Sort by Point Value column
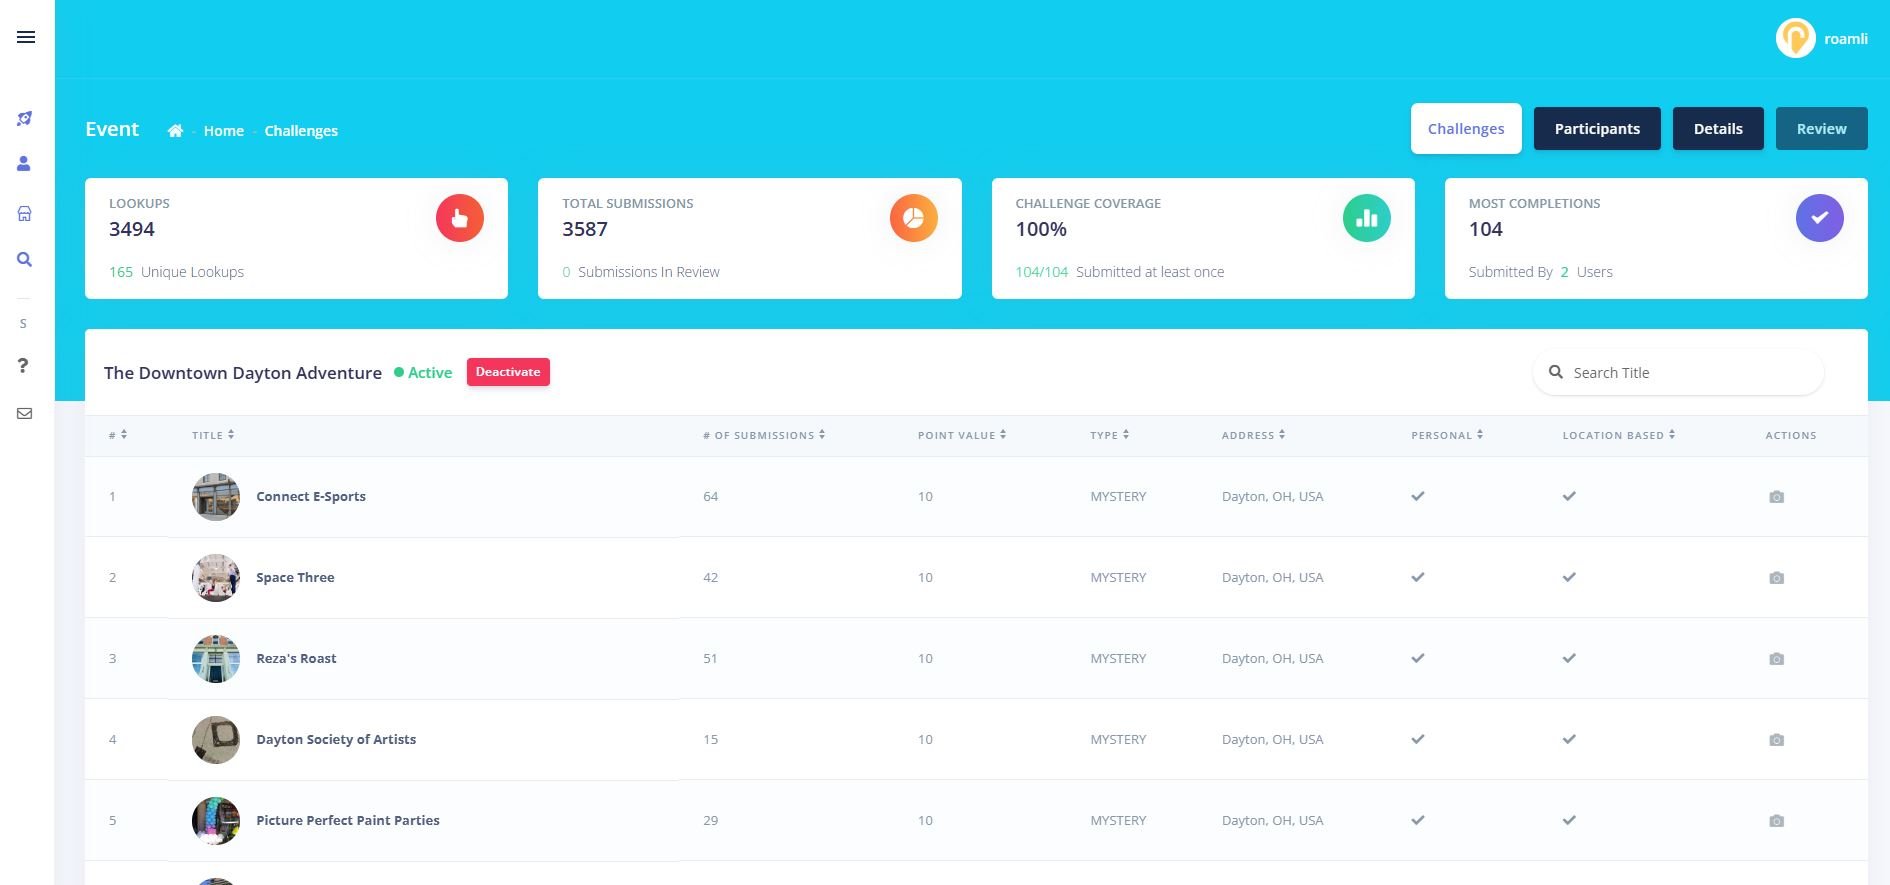This screenshot has width=1890, height=885. coord(962,435)
